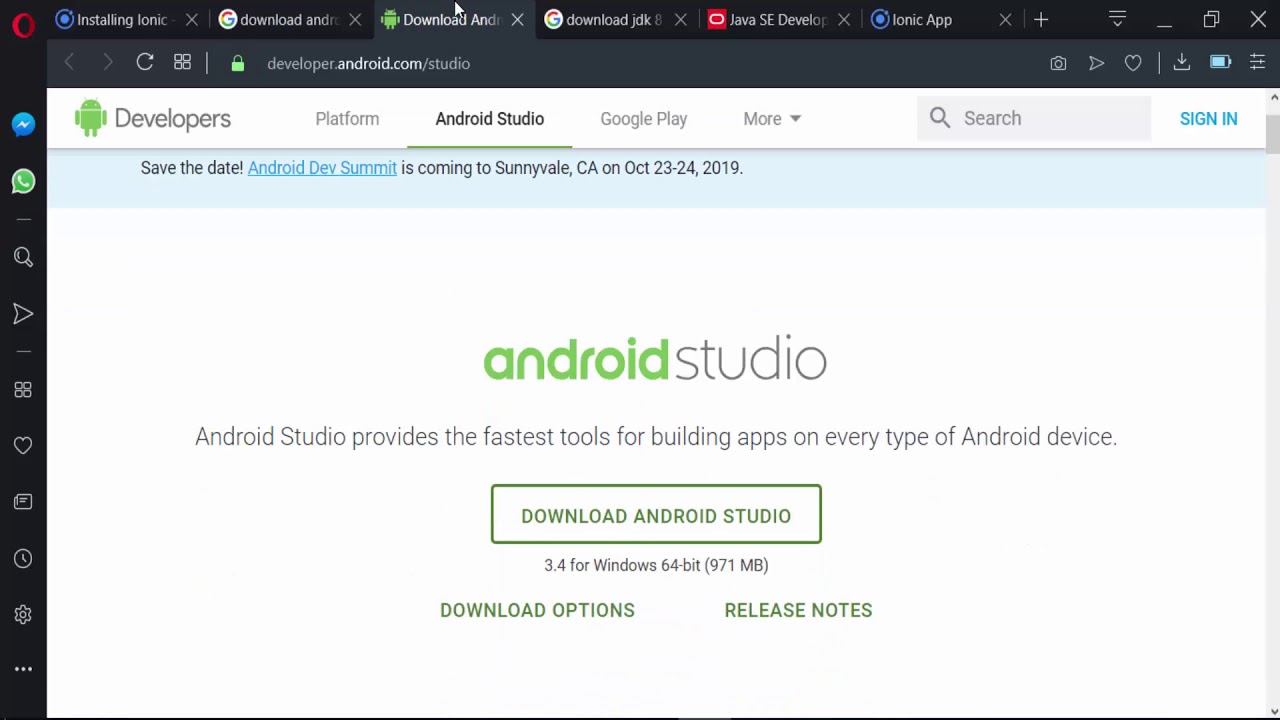Open Platform navigation item
Image resolution: width=1280 pixels, height=720 pixels.
click(x=347, y=118)
